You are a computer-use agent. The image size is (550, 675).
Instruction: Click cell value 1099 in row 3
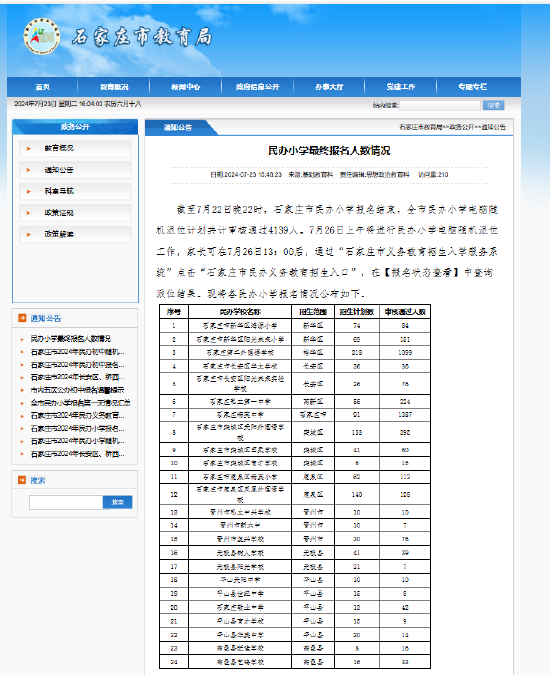click(405, 353)
